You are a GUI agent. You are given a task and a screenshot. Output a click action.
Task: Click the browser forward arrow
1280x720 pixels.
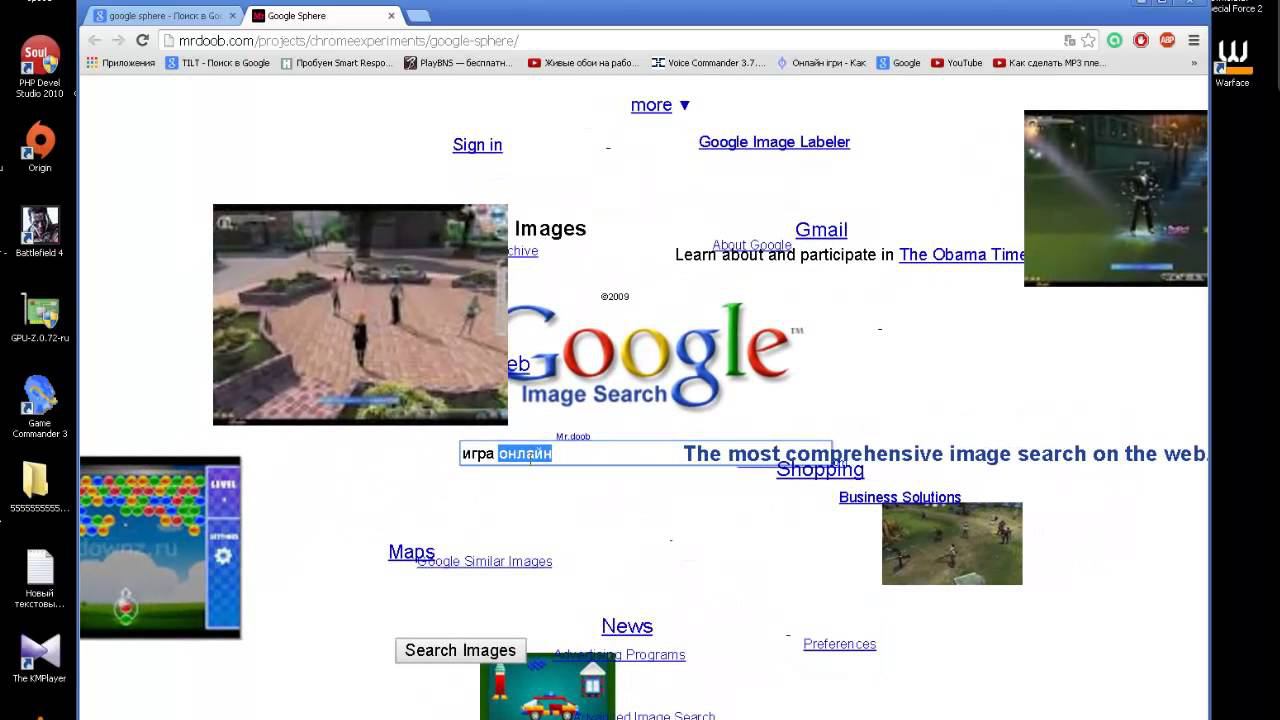[x=118, y=41]
